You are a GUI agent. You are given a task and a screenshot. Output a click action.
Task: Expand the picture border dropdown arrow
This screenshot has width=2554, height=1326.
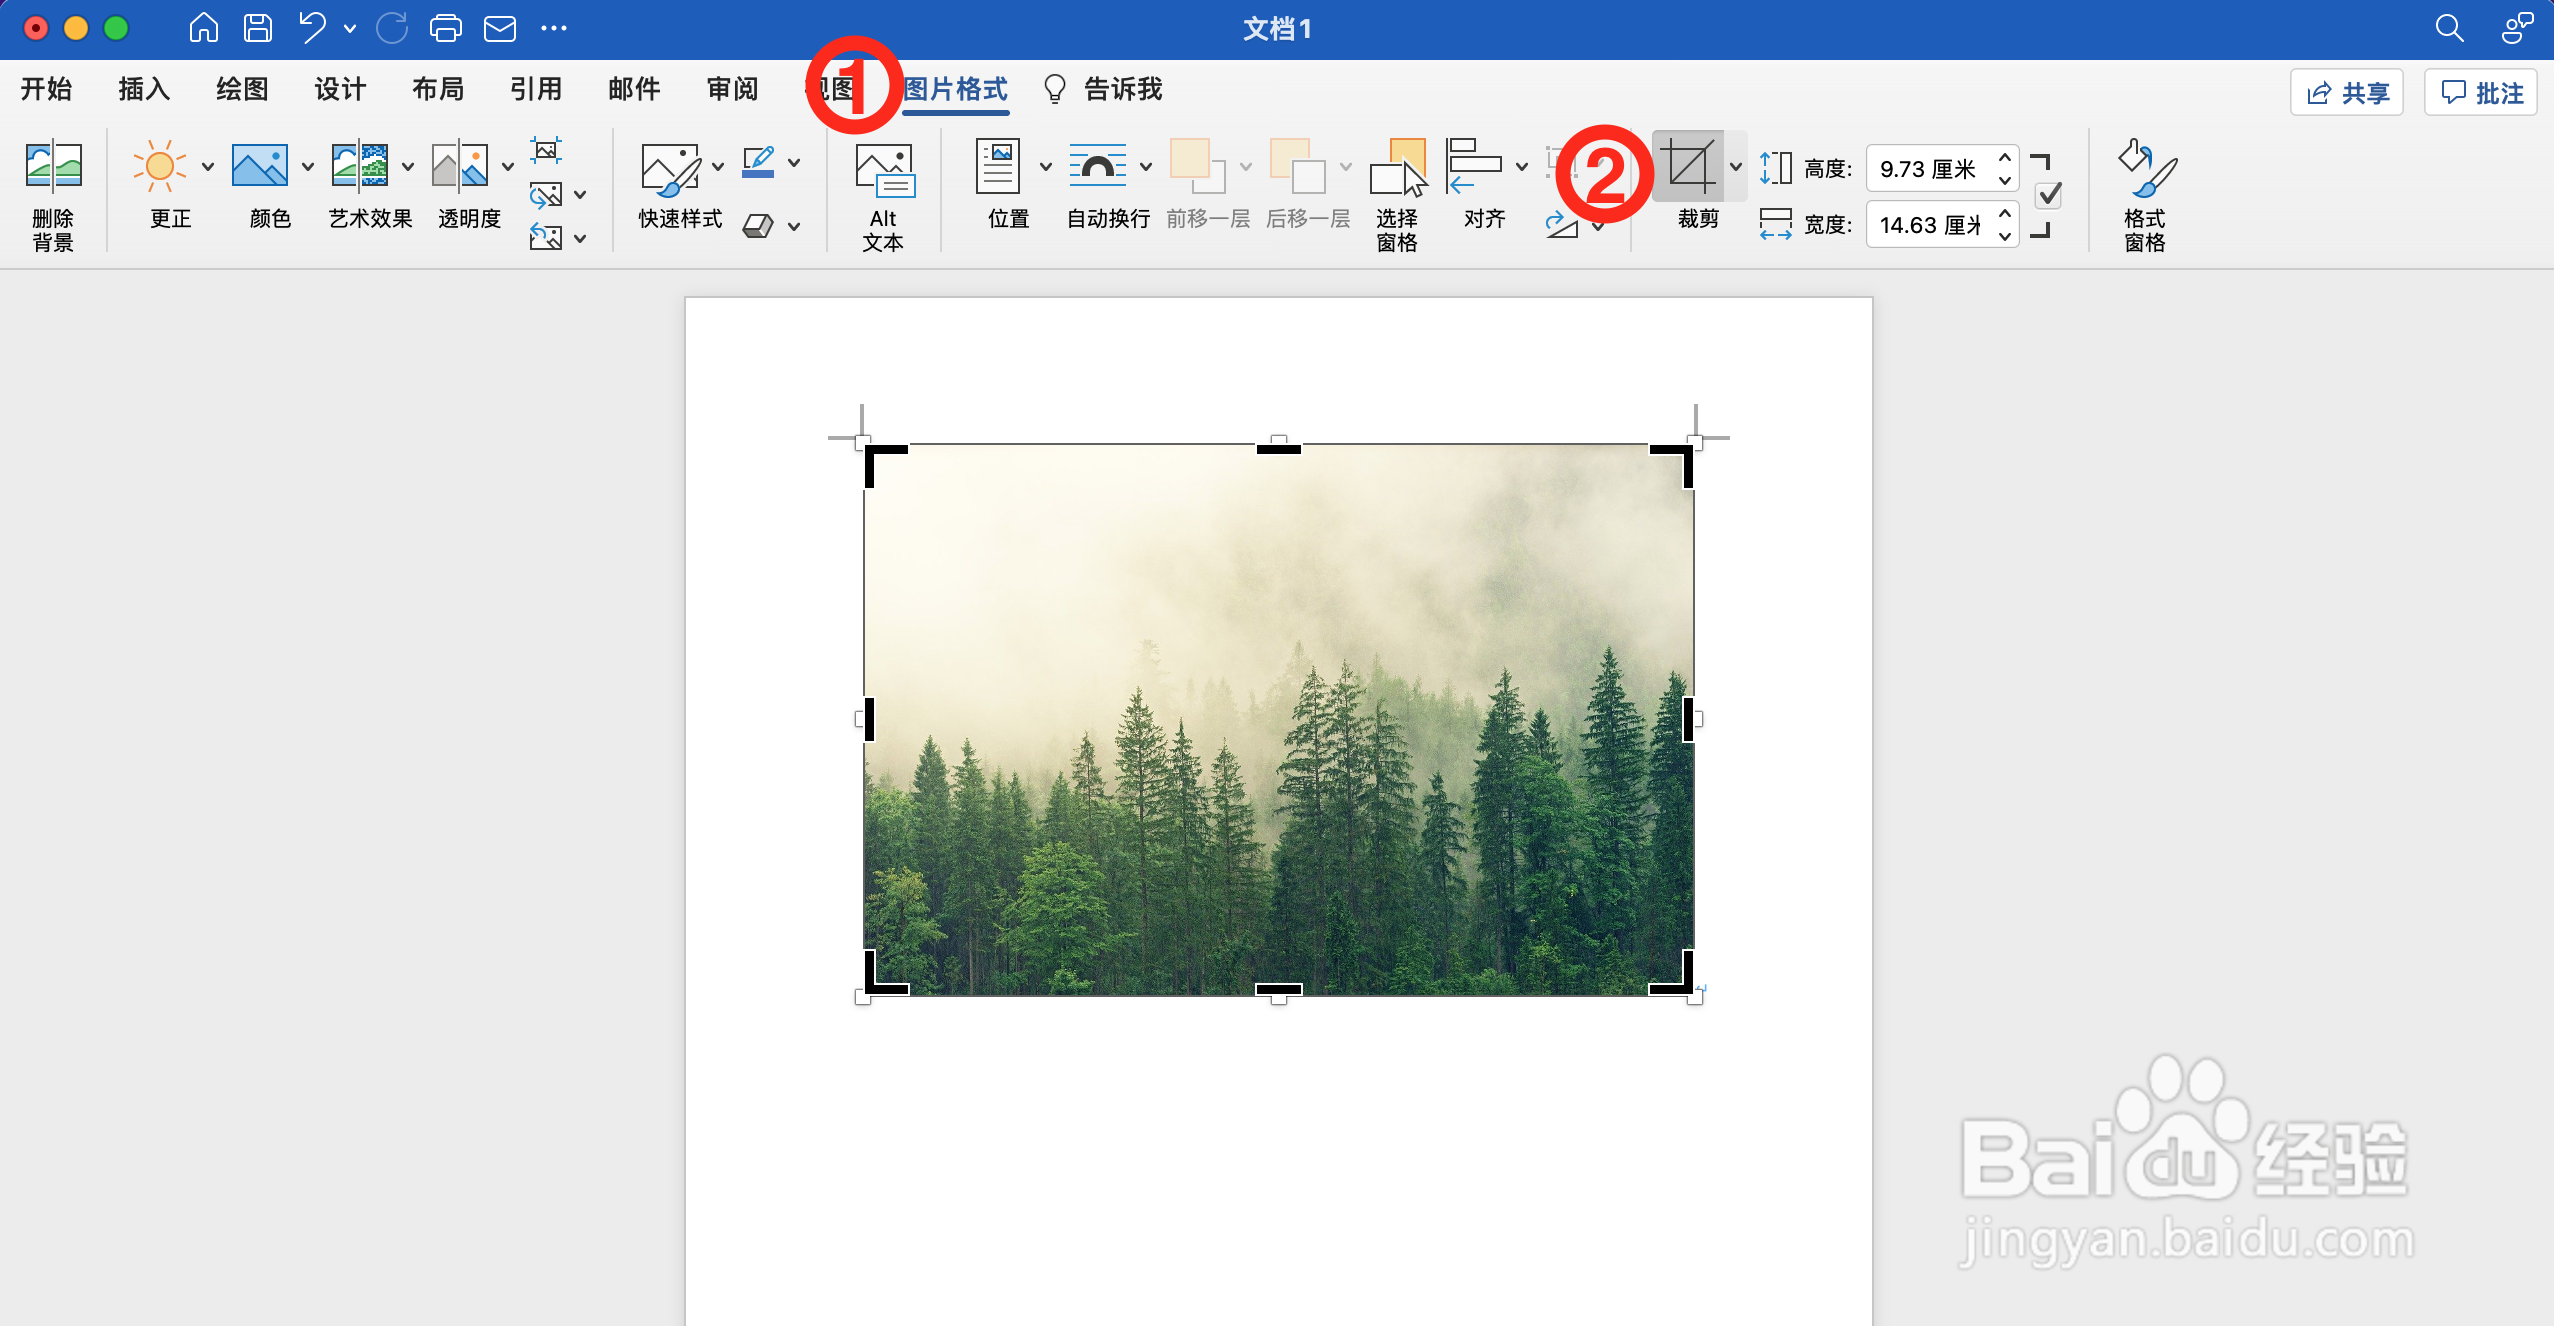coord(794,162)
